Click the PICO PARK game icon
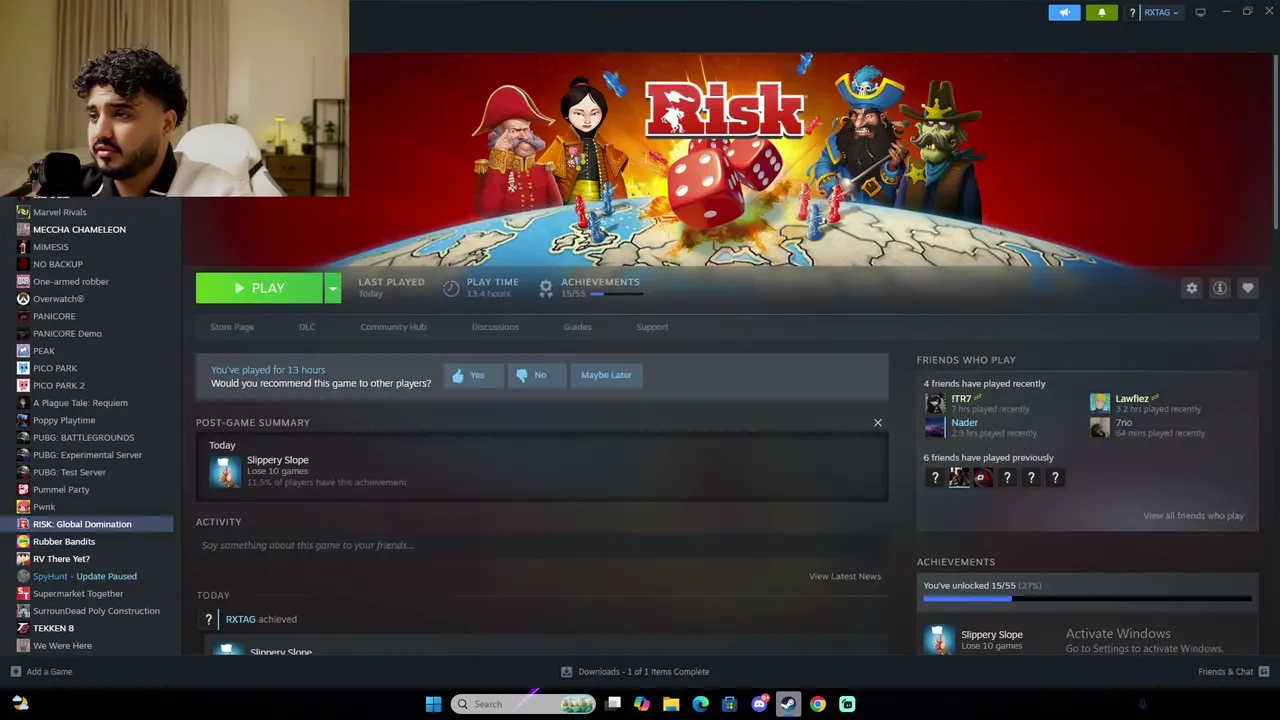The height and width of the screenshot is (720, 1280). (x=23, y=368)
